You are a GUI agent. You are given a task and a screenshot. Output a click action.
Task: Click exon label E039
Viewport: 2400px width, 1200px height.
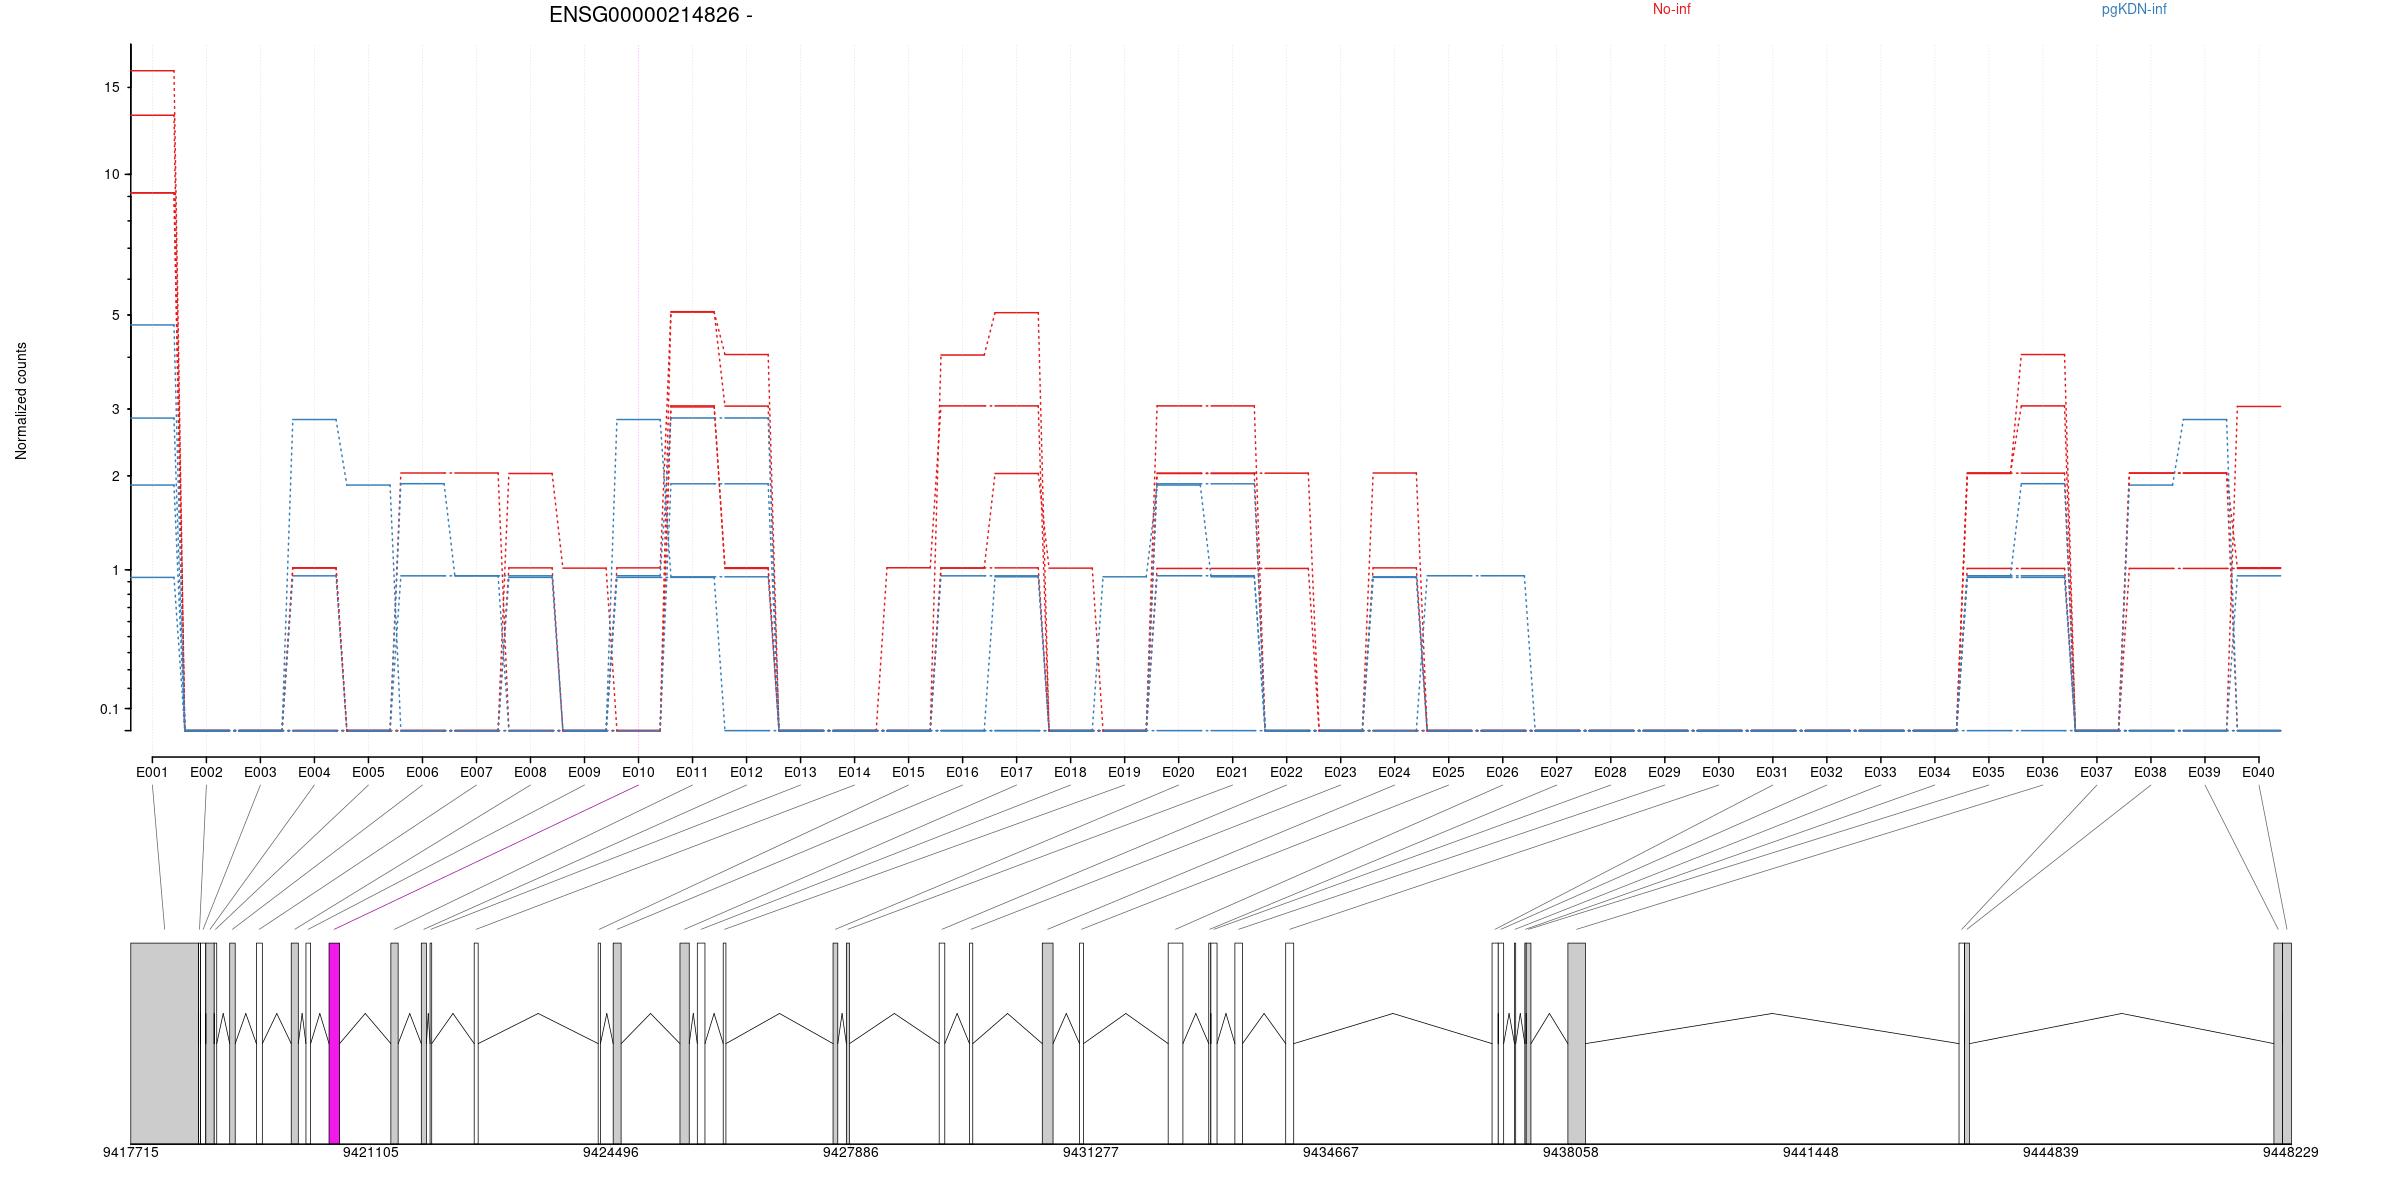2204,772
